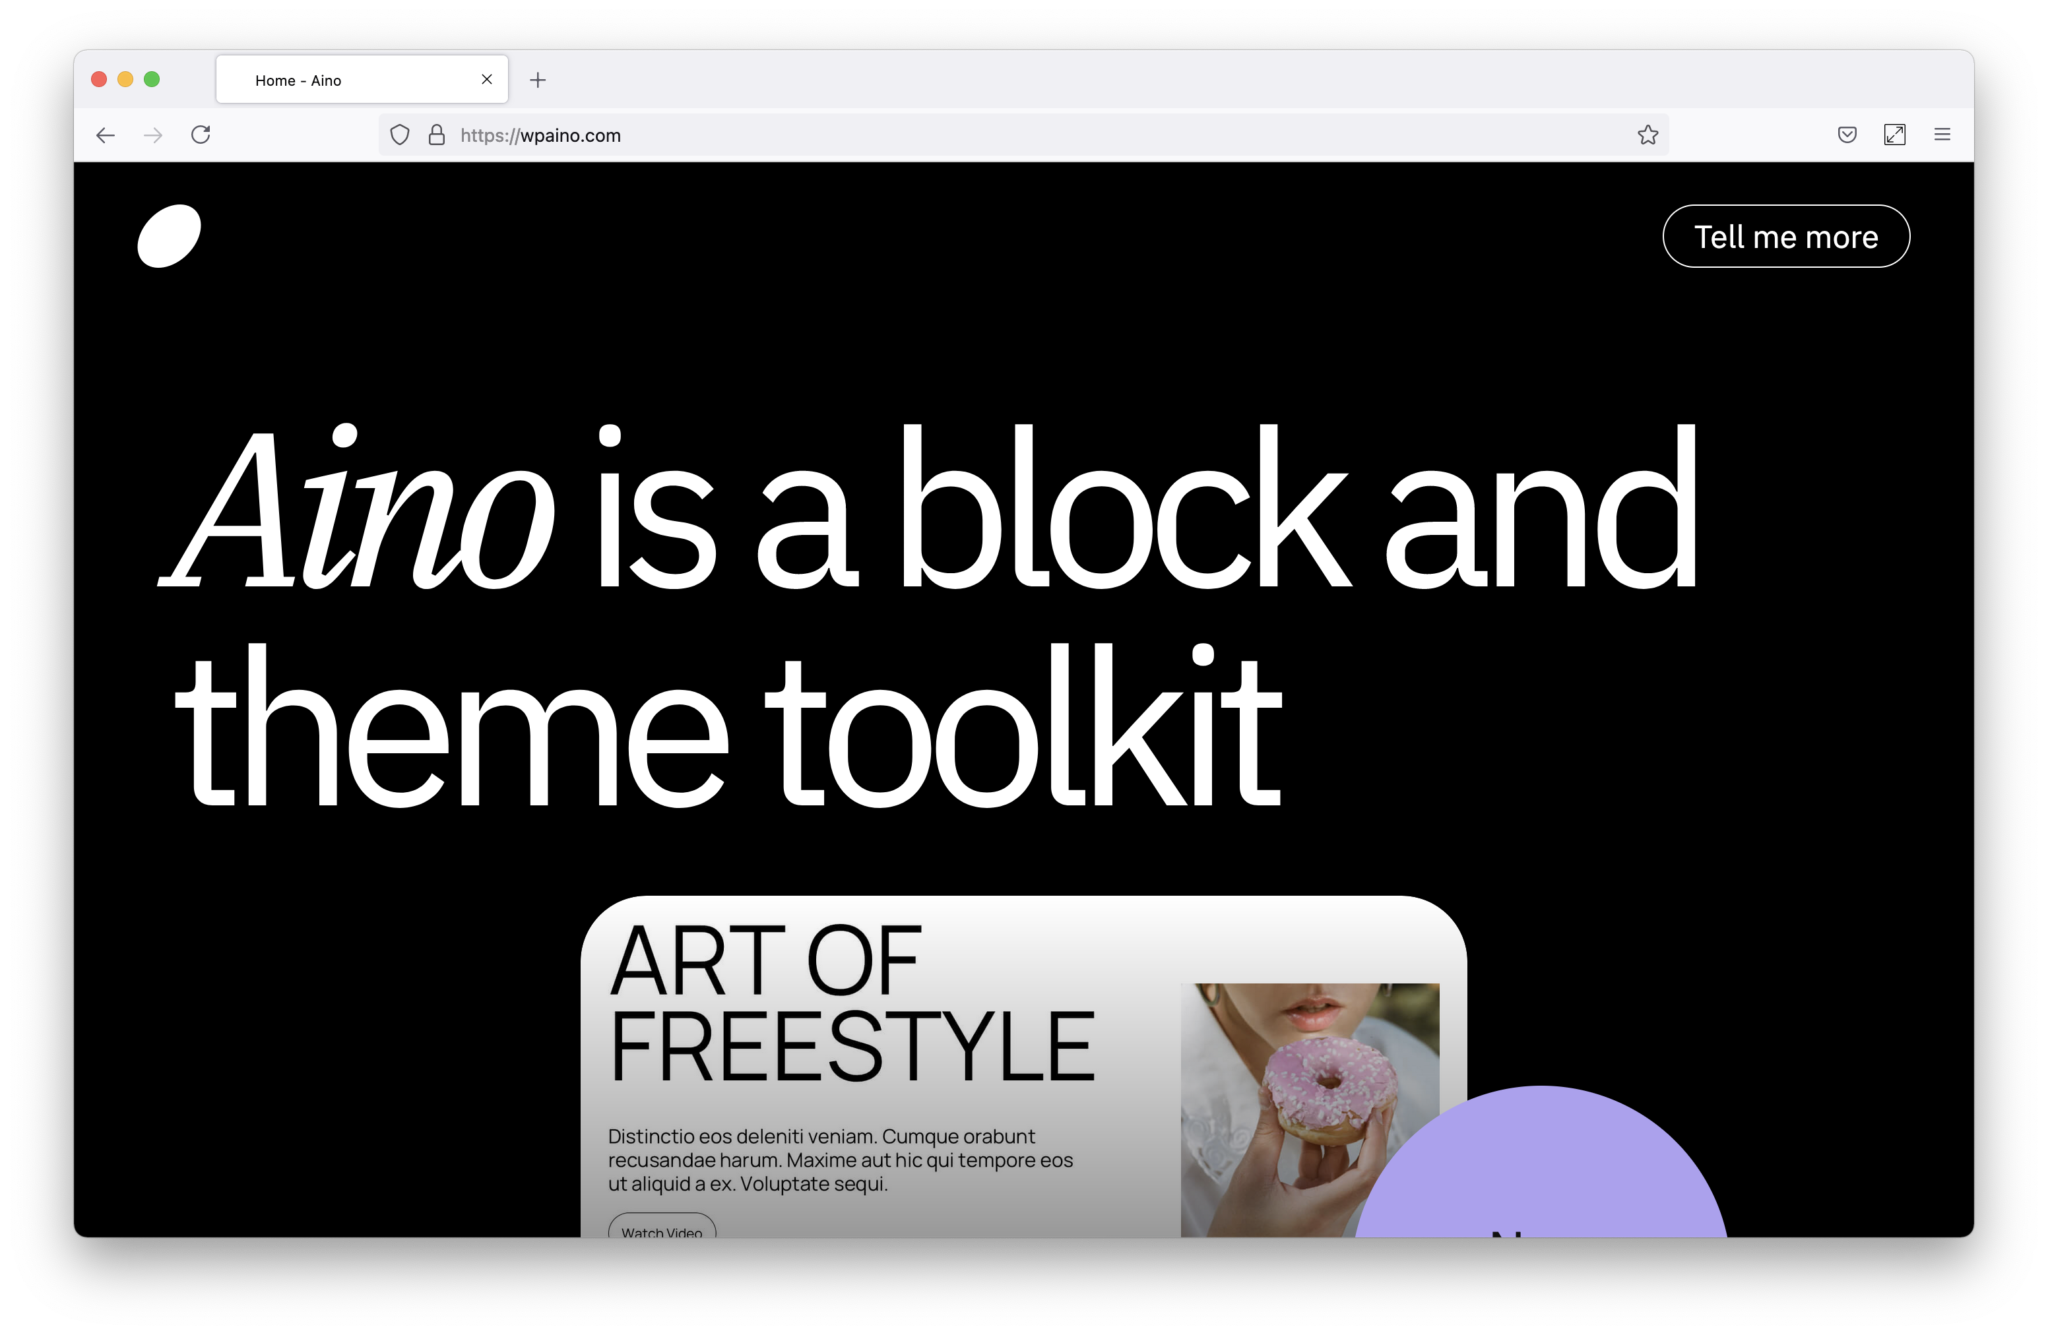This screenshot has width=2048, height=1335.
Task: Open a new tab with the plus button
Action: (x=538, y=80)
